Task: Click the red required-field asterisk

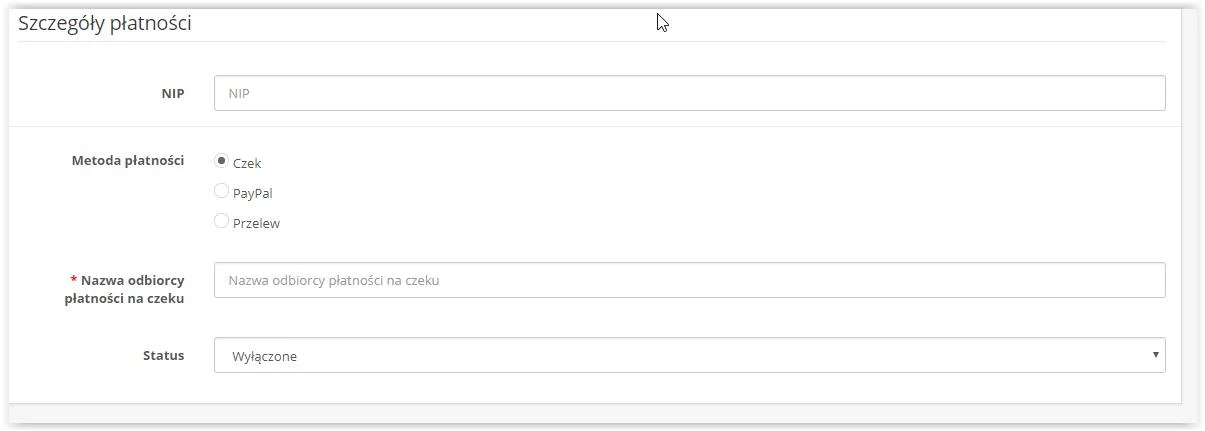Action: click(x=73, y=281)
